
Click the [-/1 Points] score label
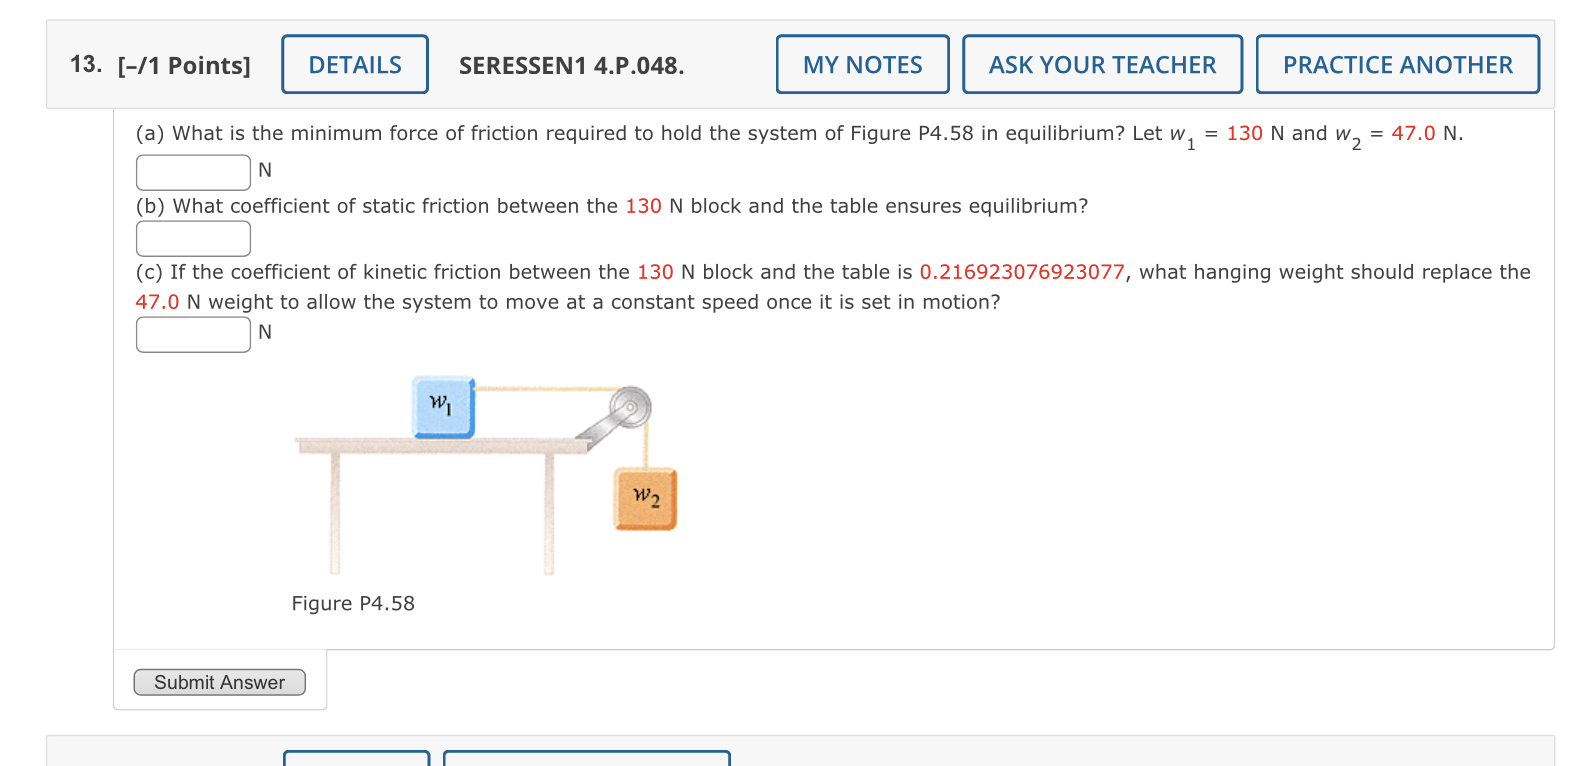185,65
